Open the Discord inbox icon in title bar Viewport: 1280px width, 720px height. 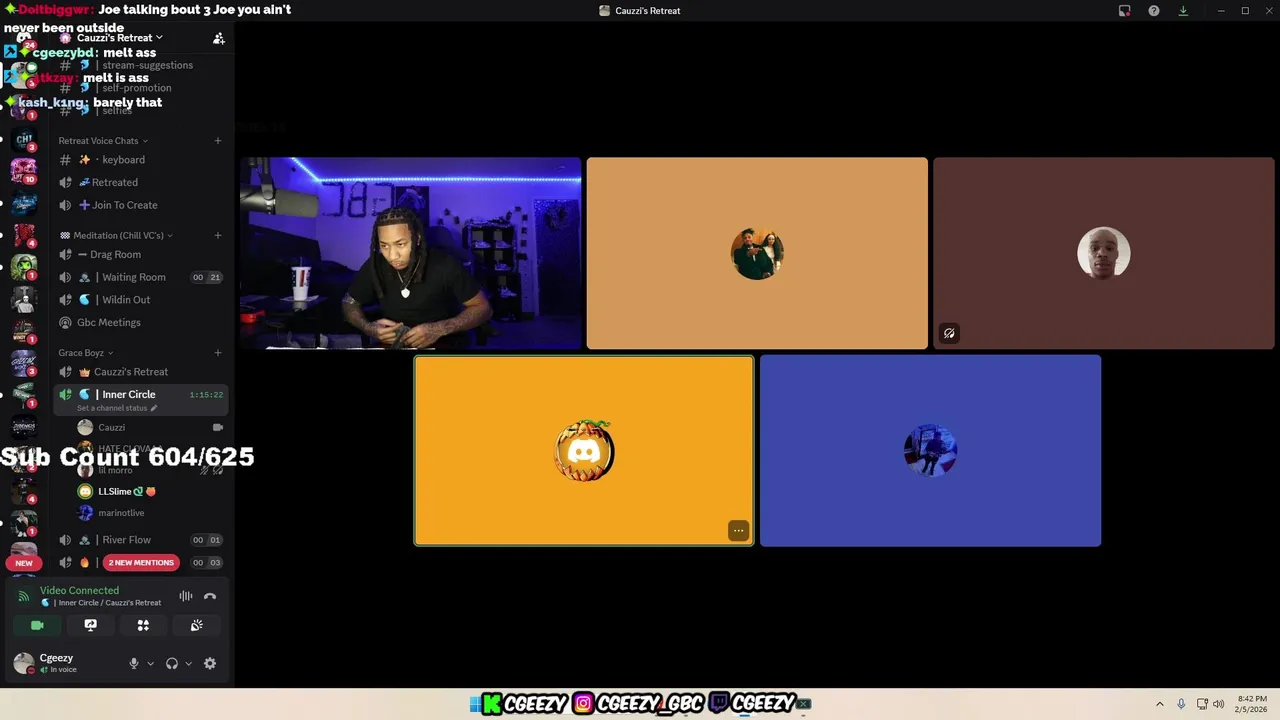click(x=1124, y=11)
